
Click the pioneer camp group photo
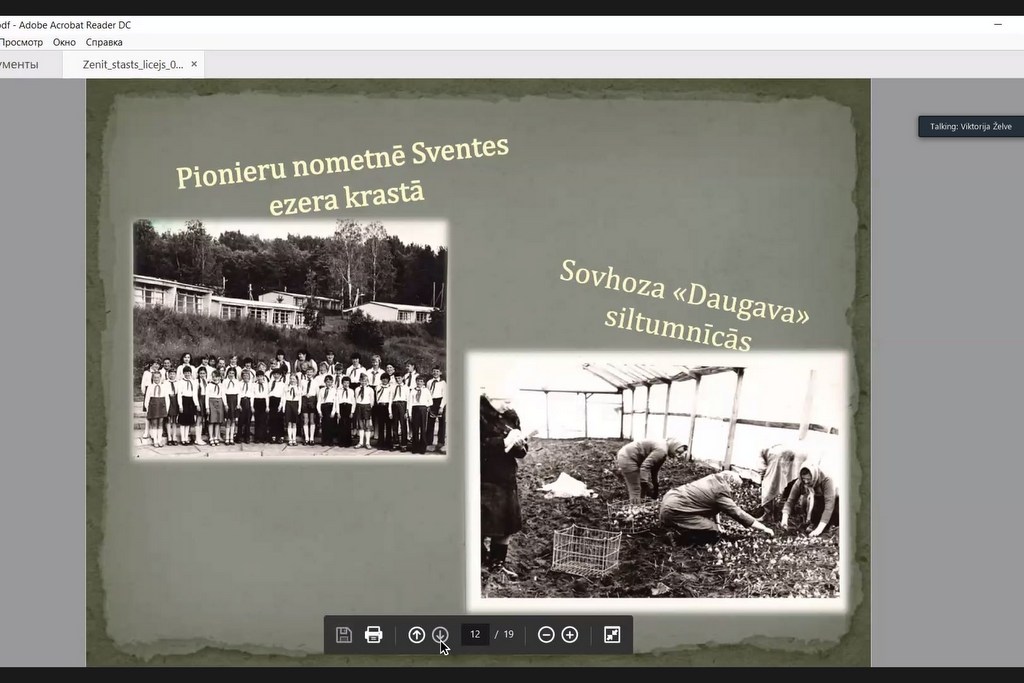(290, 338)
